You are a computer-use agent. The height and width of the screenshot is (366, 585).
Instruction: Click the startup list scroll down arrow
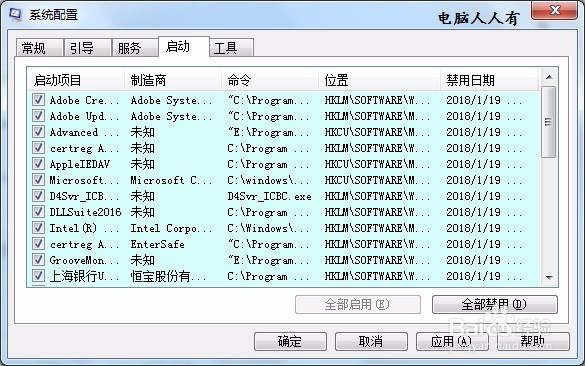tap(549, 277)
